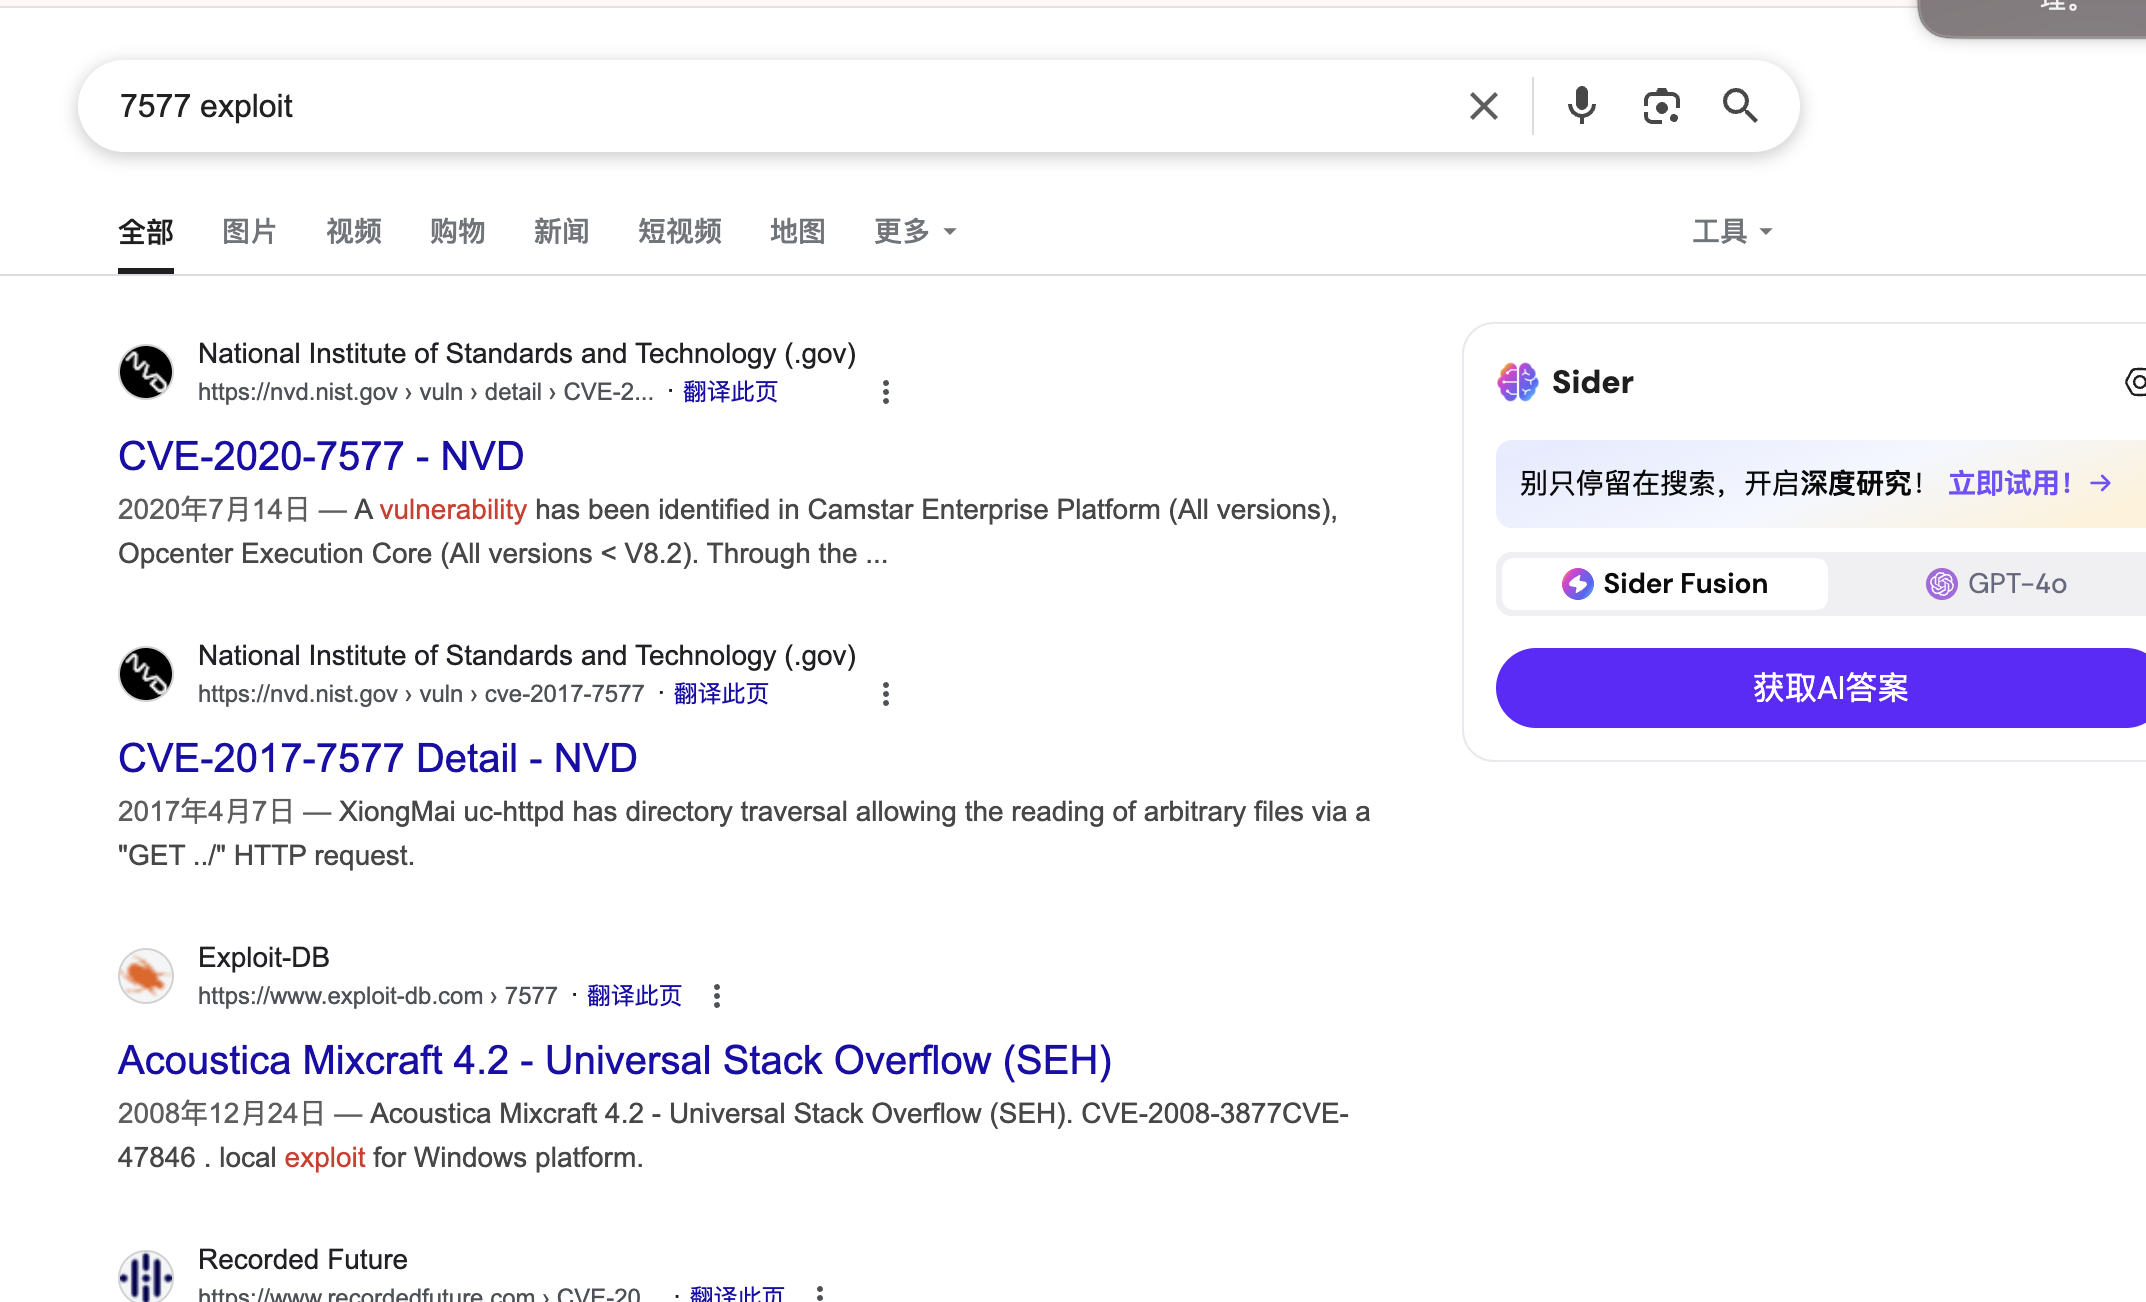
Task: Submit search with magnifying glass icon
Action: pos(1740,106)
